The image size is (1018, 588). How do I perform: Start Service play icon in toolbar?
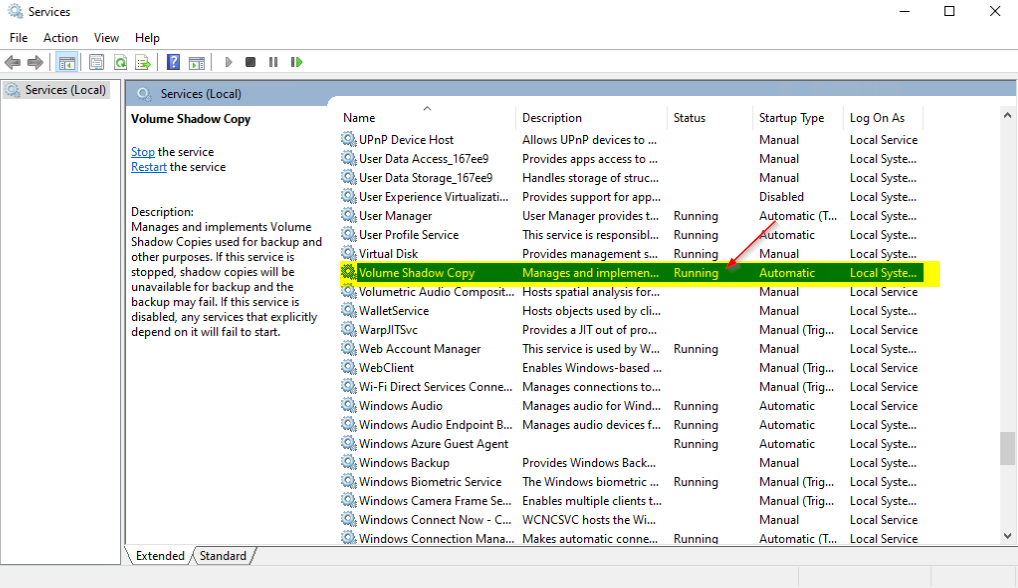coord(228,62)
